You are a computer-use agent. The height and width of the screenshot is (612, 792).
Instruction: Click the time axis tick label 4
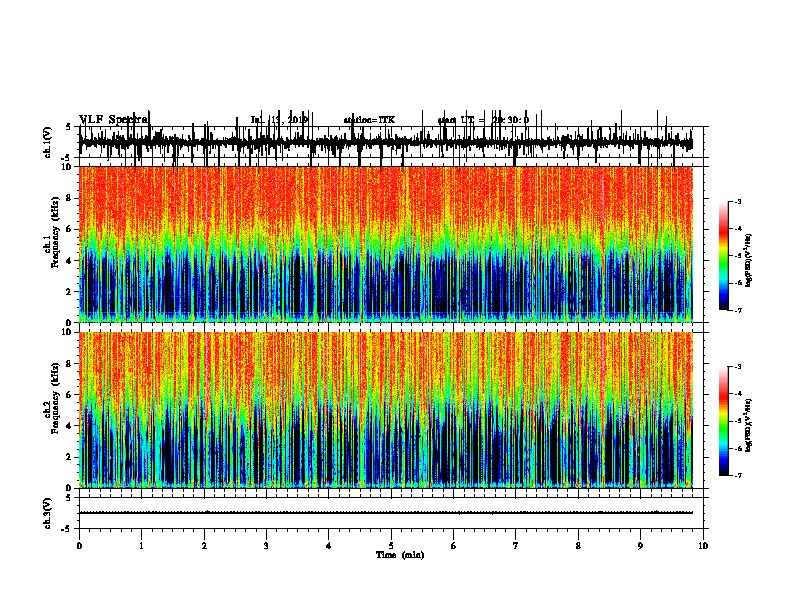pos(329,546)
